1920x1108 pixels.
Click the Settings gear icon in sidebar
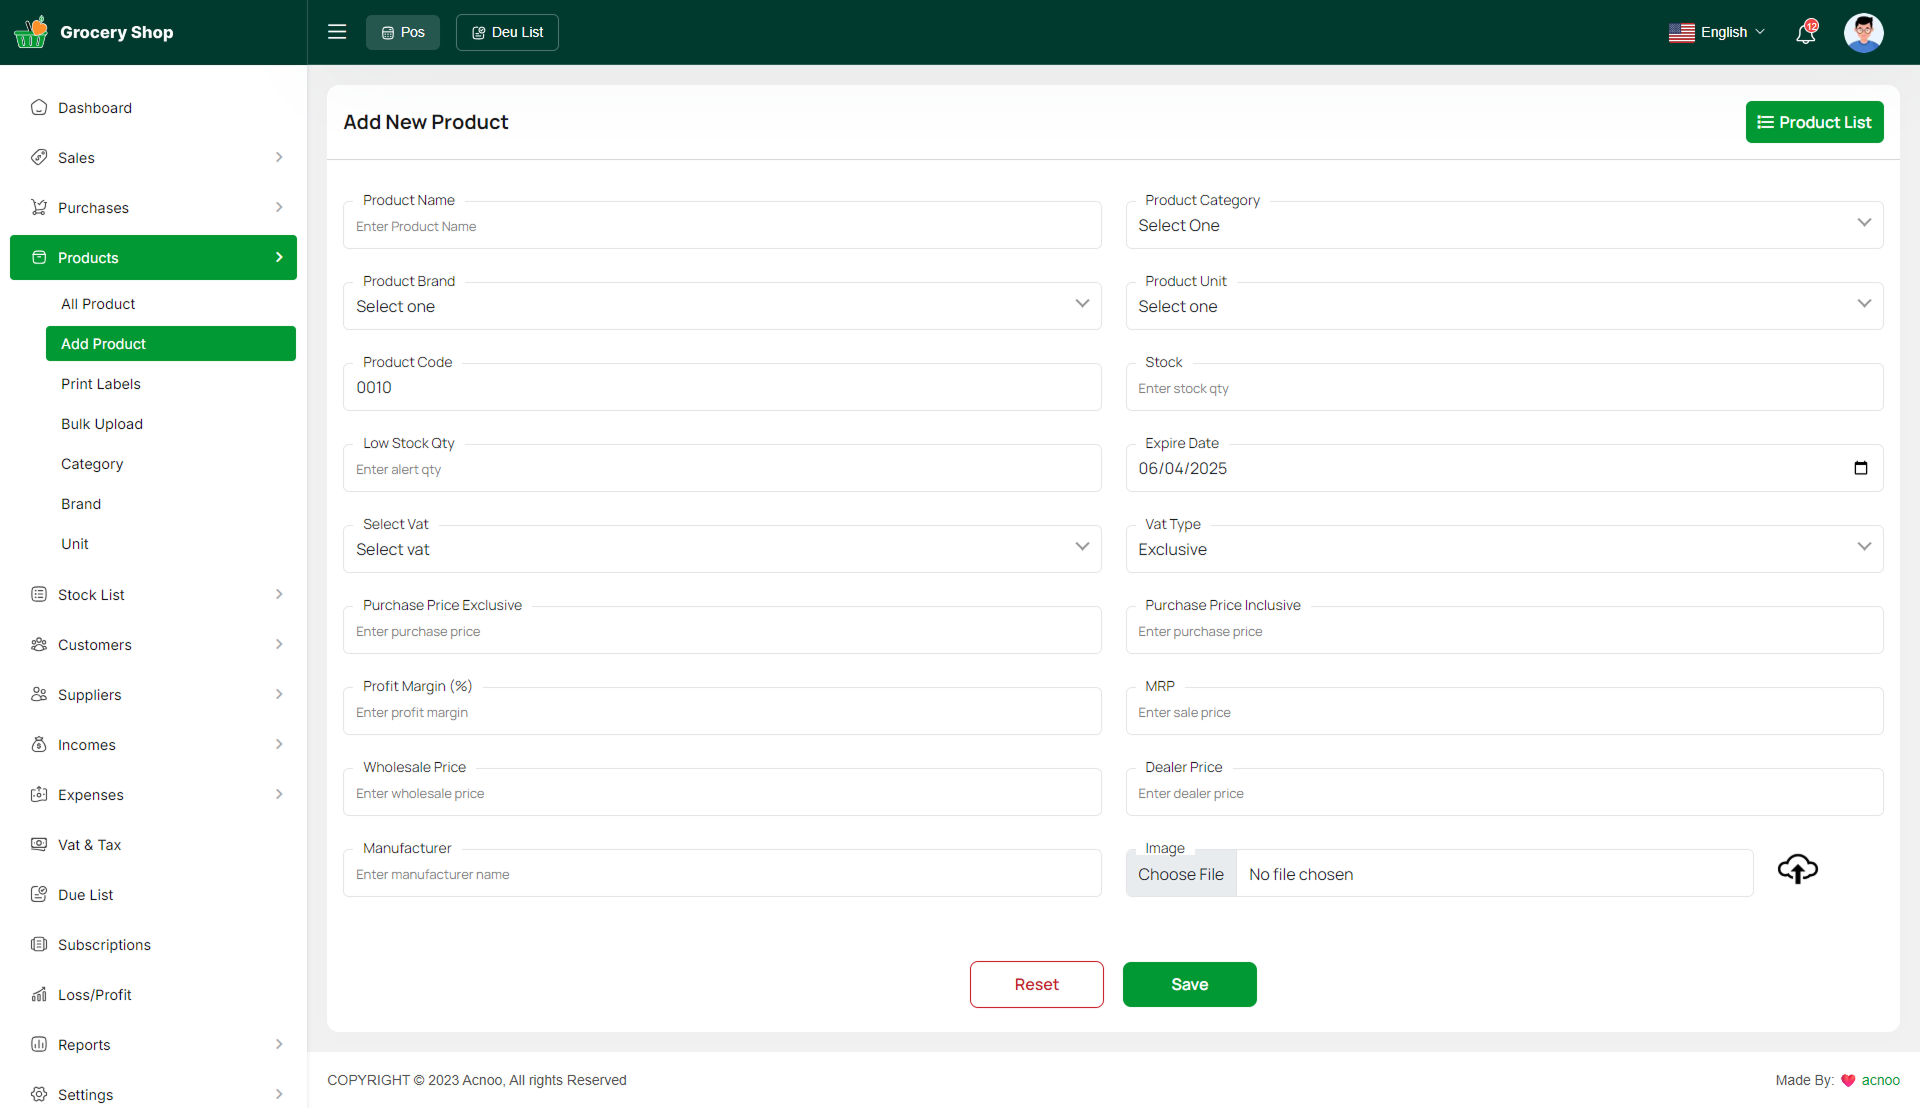point(39,1094)
